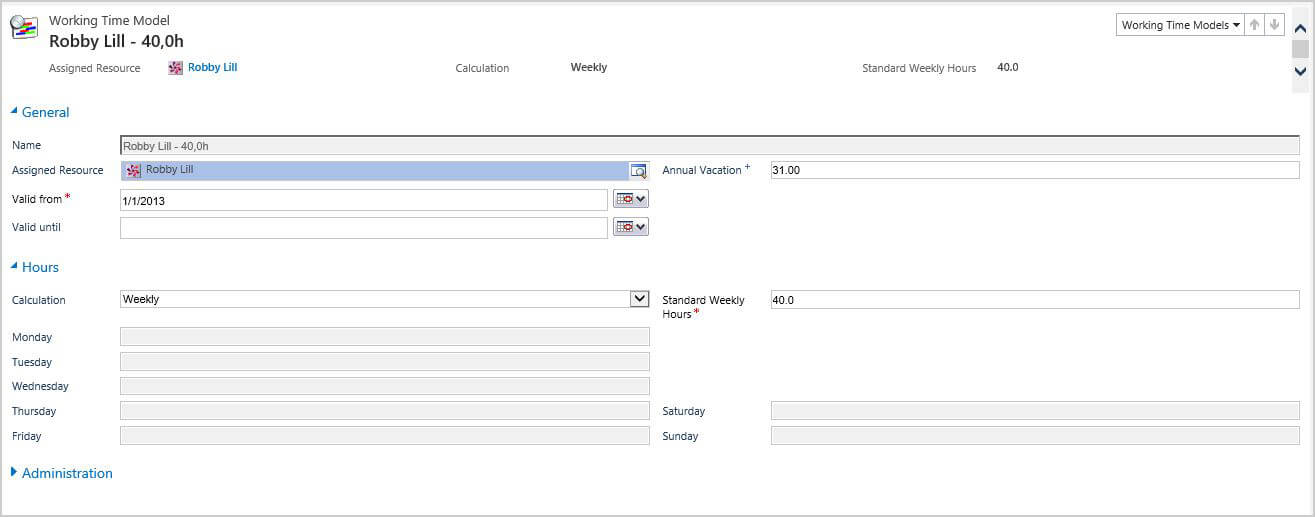Click the Monday hours field
1315x517 pixels.
point(385,337)
